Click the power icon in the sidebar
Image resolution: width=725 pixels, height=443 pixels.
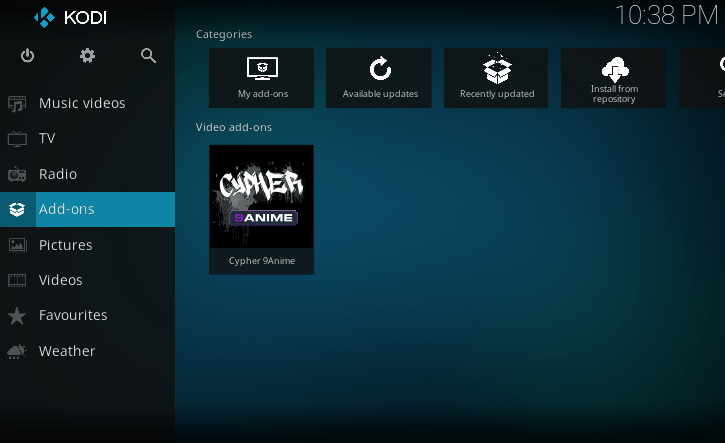click(27, 56)
